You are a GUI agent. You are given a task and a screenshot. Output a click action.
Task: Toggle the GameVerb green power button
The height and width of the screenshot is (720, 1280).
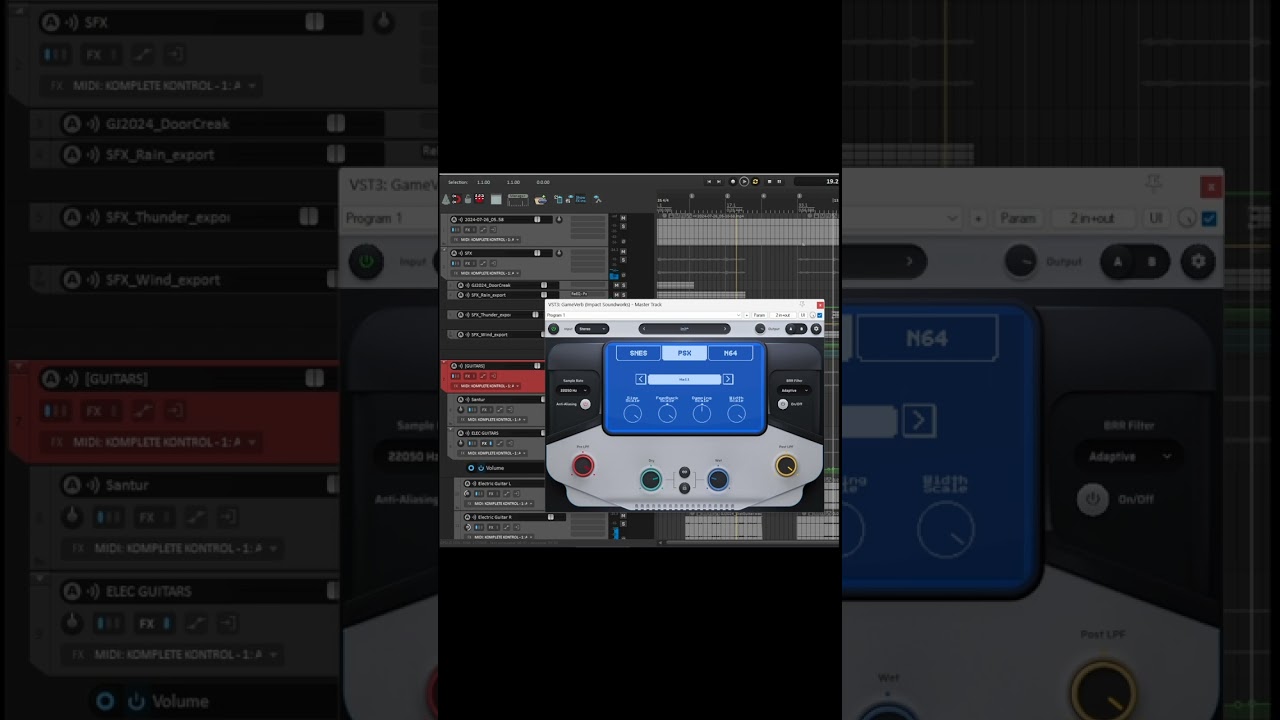point(553,329)
